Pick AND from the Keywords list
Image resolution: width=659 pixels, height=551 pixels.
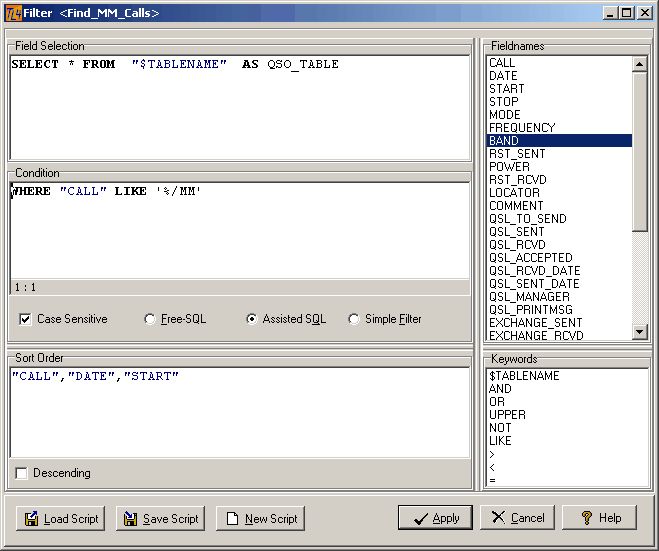click(567, 389)
